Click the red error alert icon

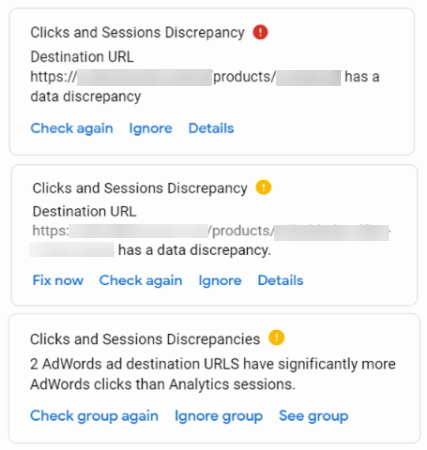coord(260,32)
